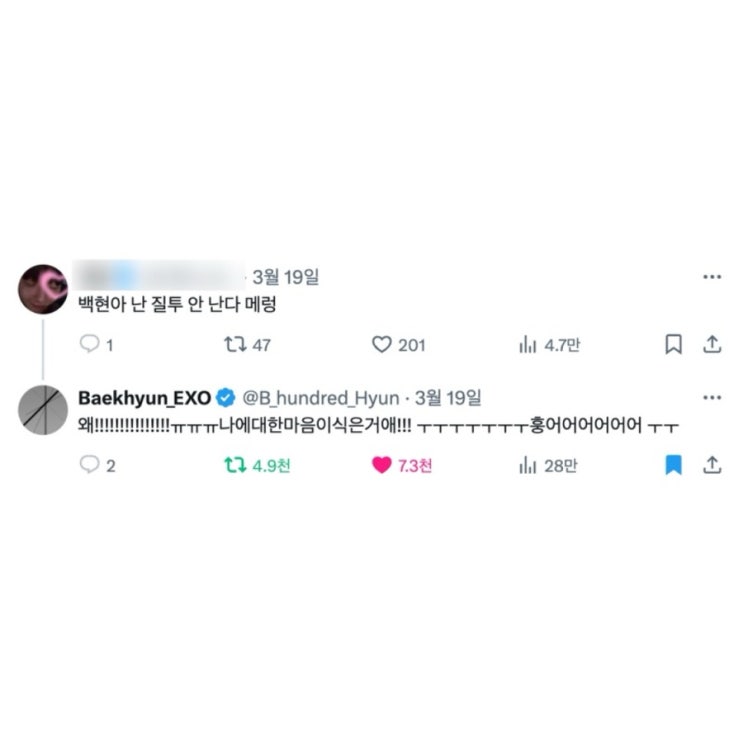
Task: Open replies on the first tweet
Action: 97,344
